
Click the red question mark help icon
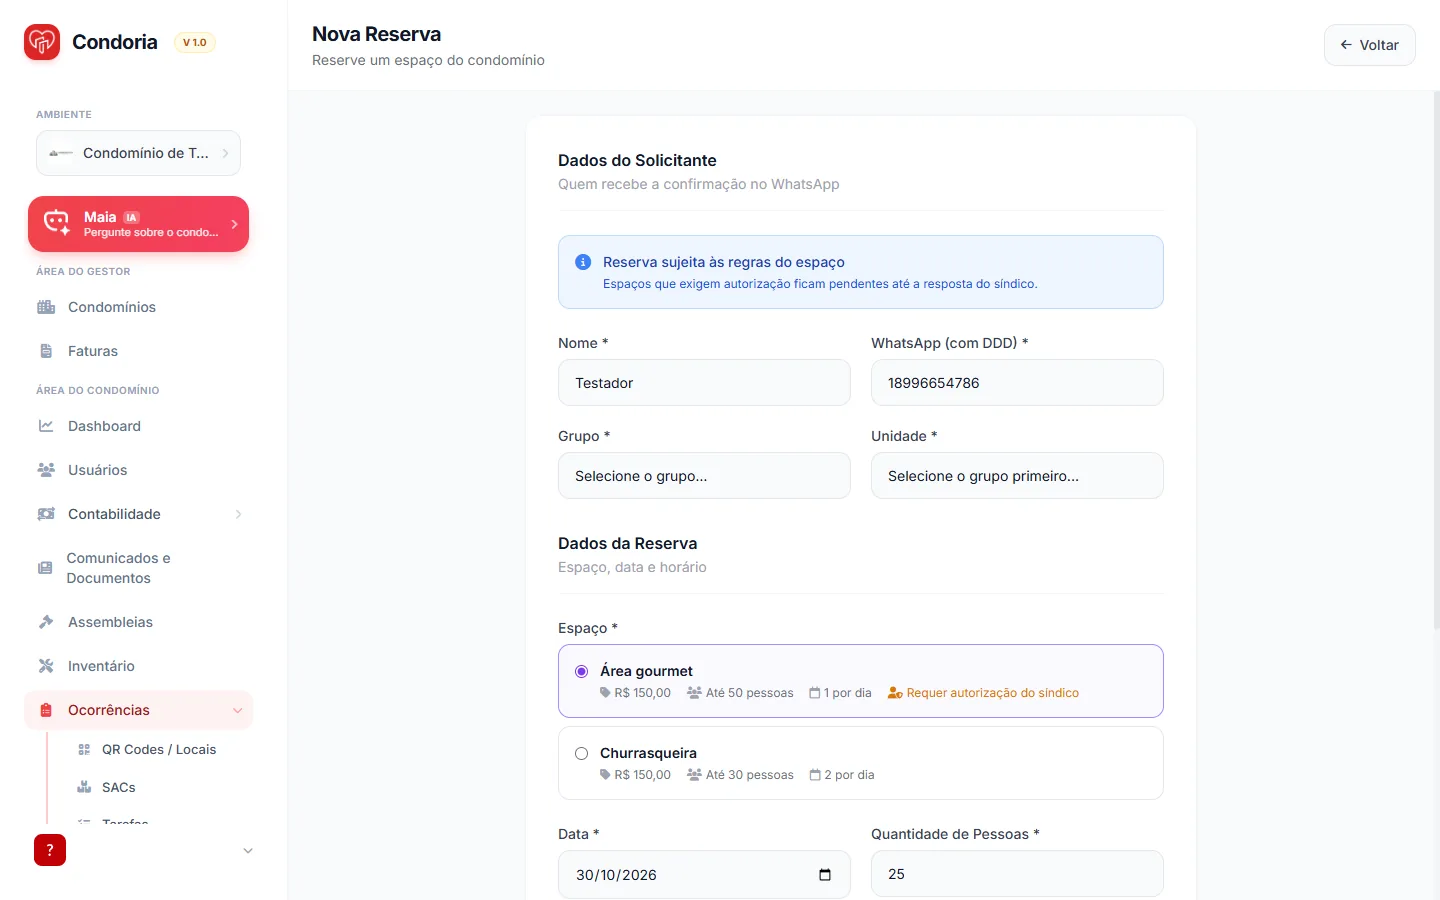click(x=50, y=850)
